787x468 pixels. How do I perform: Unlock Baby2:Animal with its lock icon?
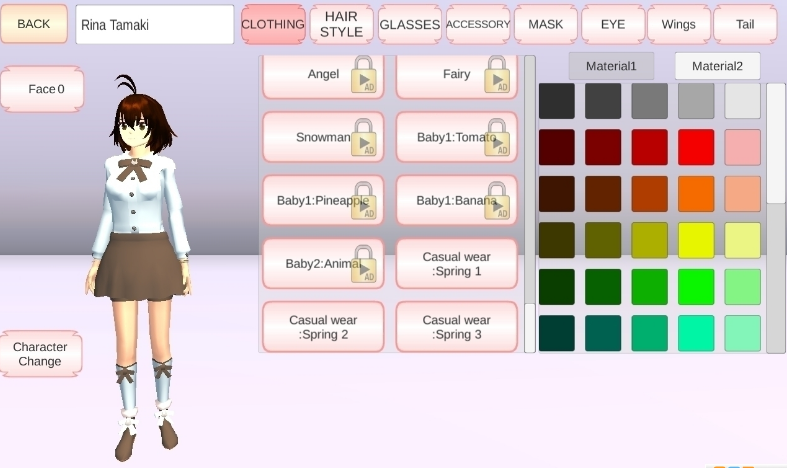363,264
